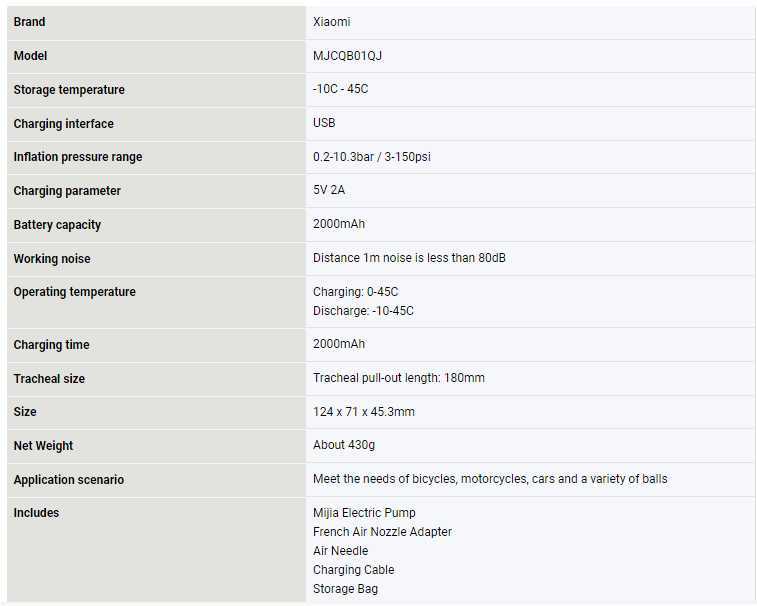Click the Charging interface row label
Image resolution: width=757 pixels, height=606 pixels.
[63, 124]
